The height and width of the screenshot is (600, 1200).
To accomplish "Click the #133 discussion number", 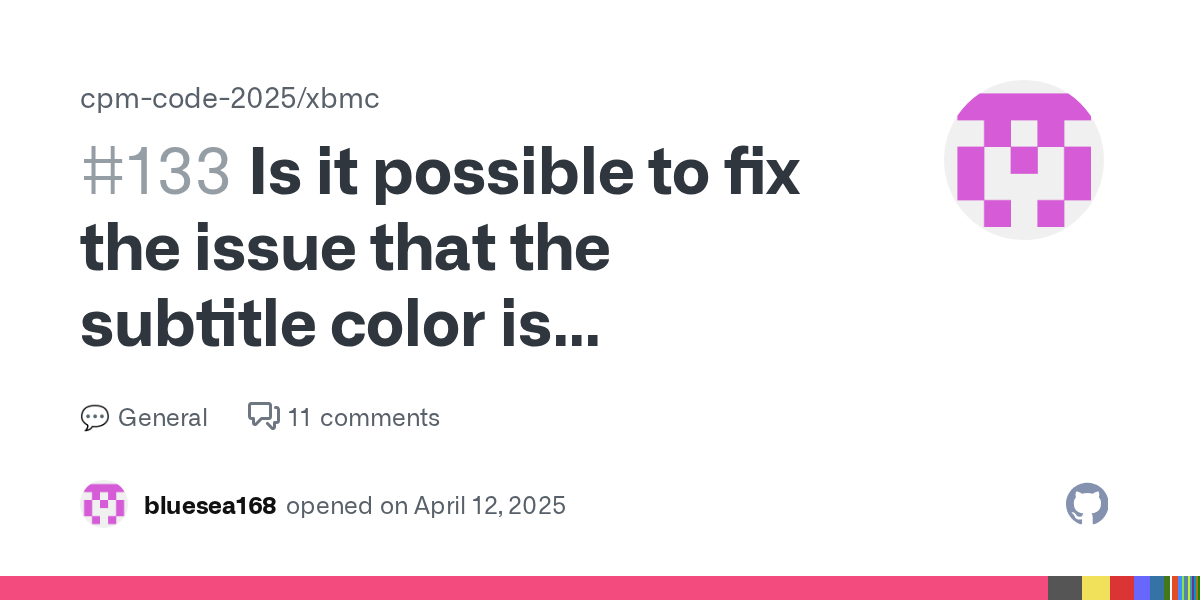I will pyautogui.click(x=156, y=172).
